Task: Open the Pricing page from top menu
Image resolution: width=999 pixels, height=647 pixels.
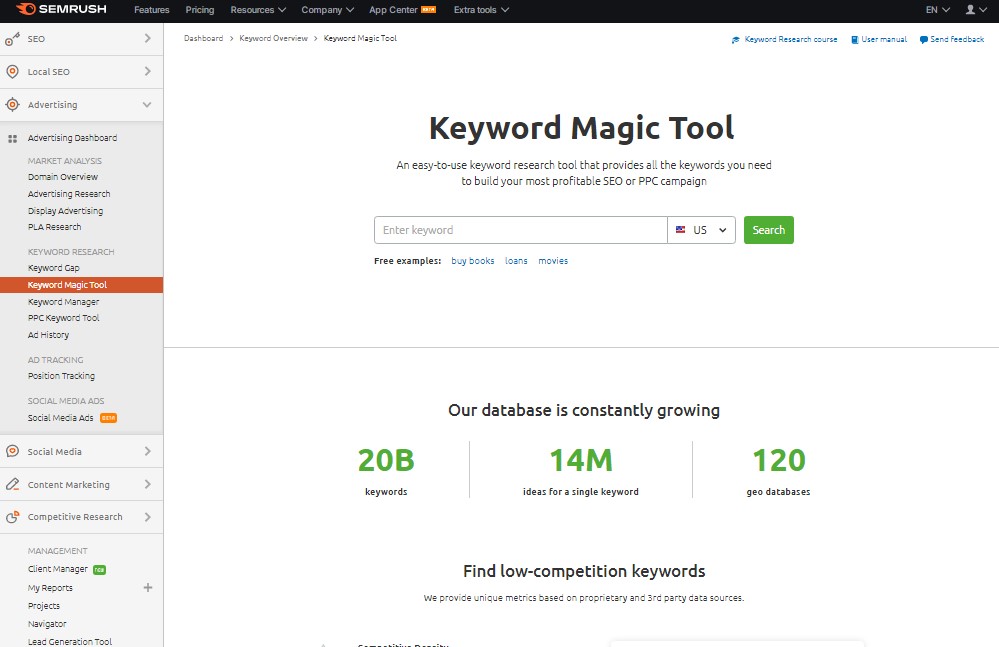Action: point(200,10)
